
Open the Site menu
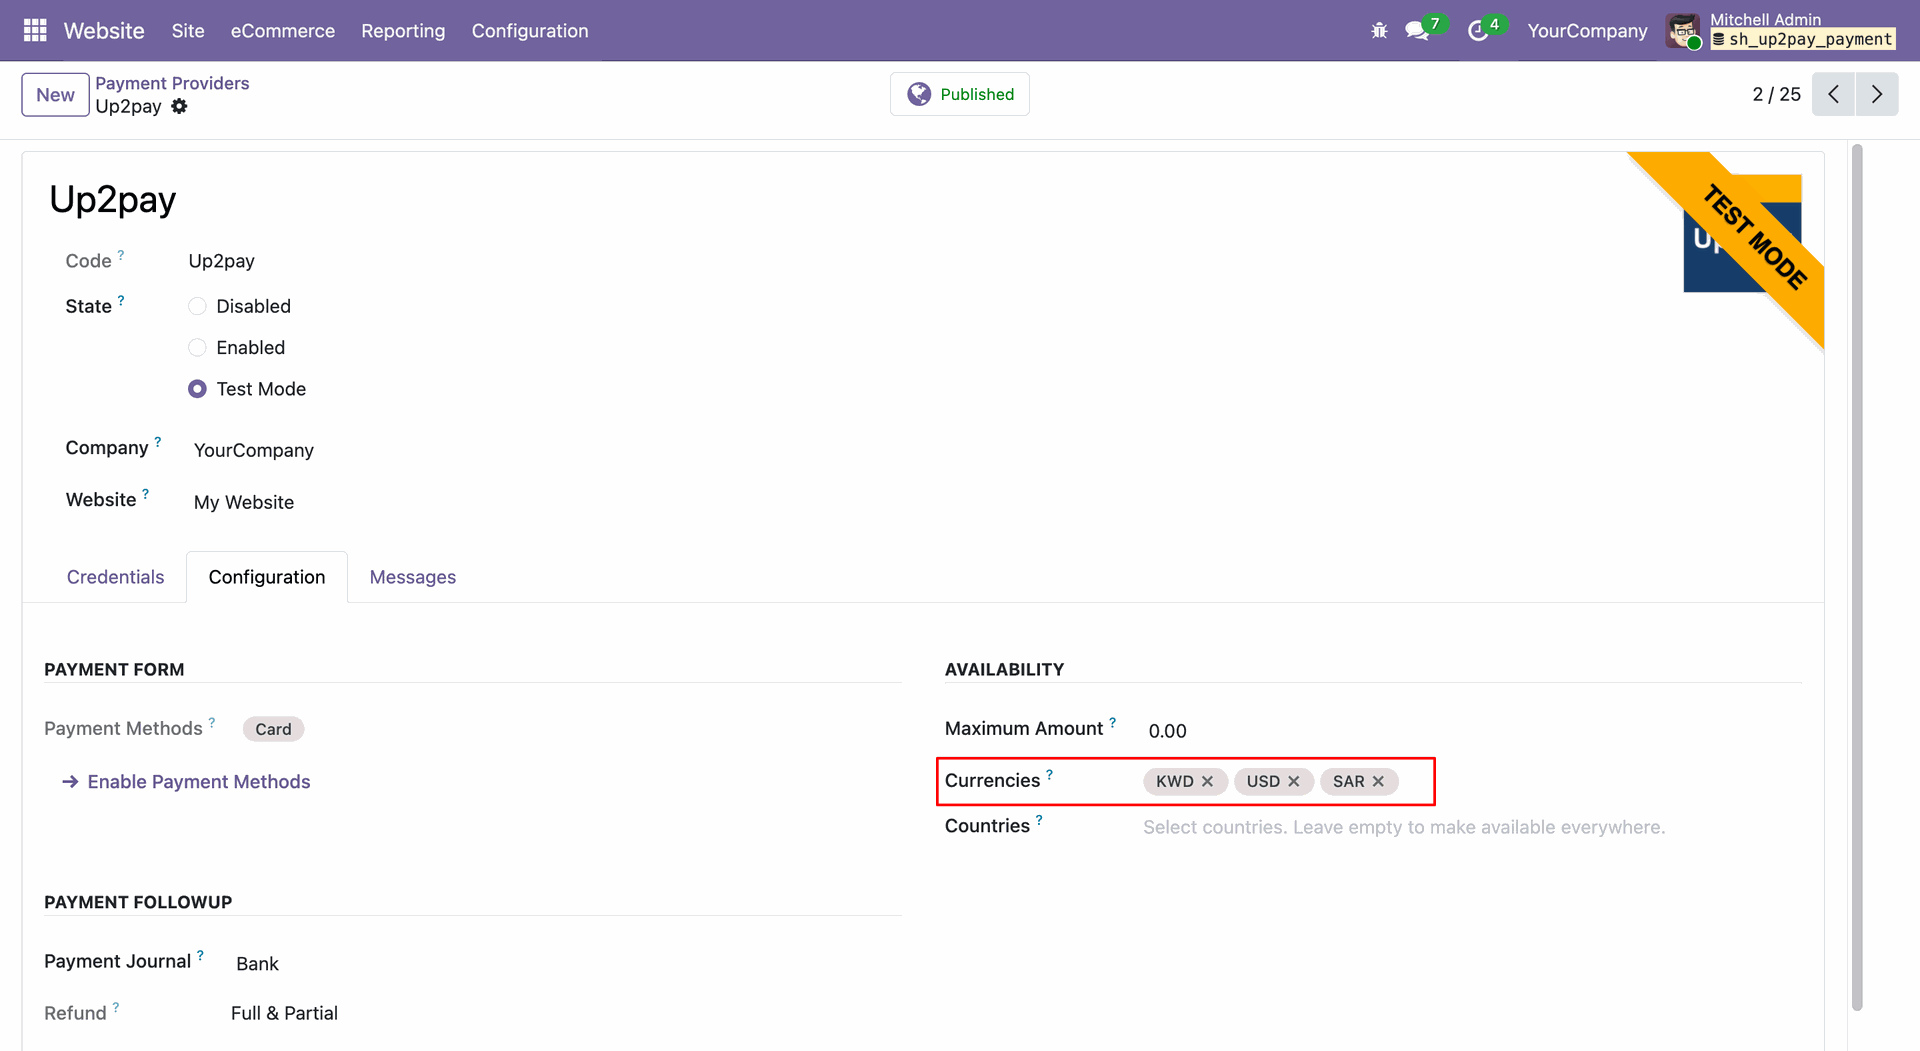[188, 31]
